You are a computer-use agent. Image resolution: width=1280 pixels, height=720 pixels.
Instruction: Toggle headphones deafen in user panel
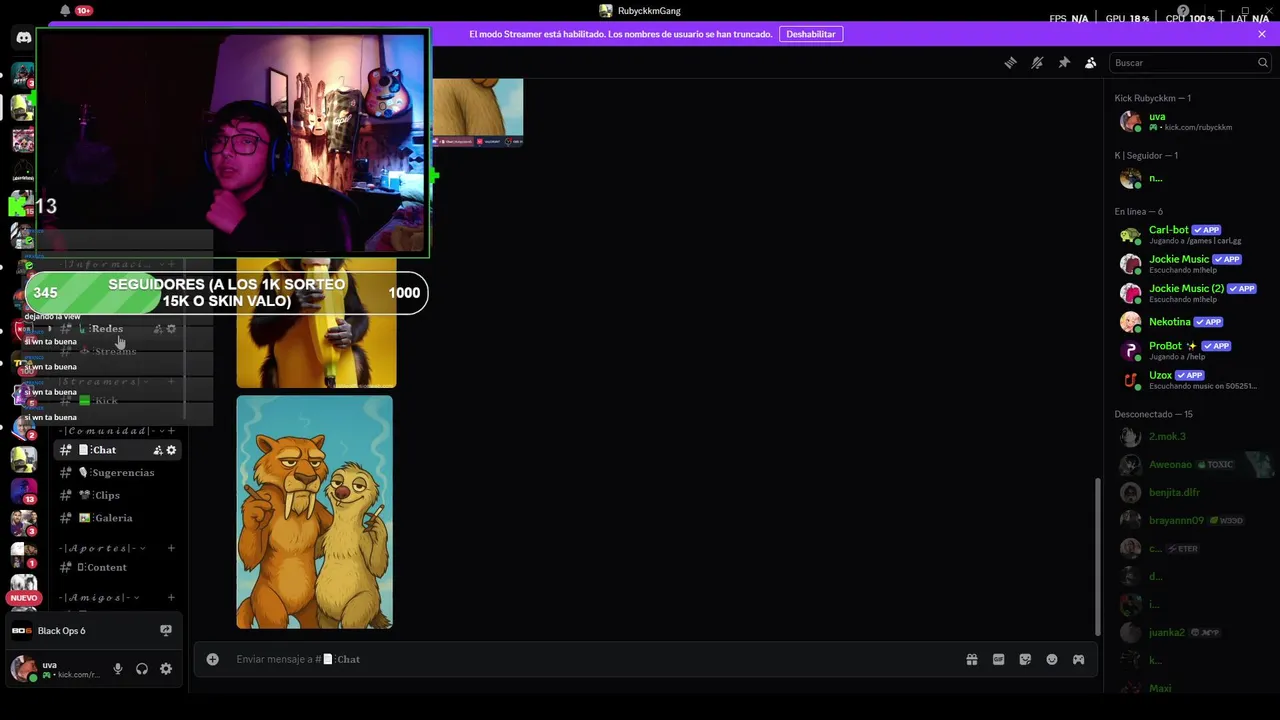point(142,669)
